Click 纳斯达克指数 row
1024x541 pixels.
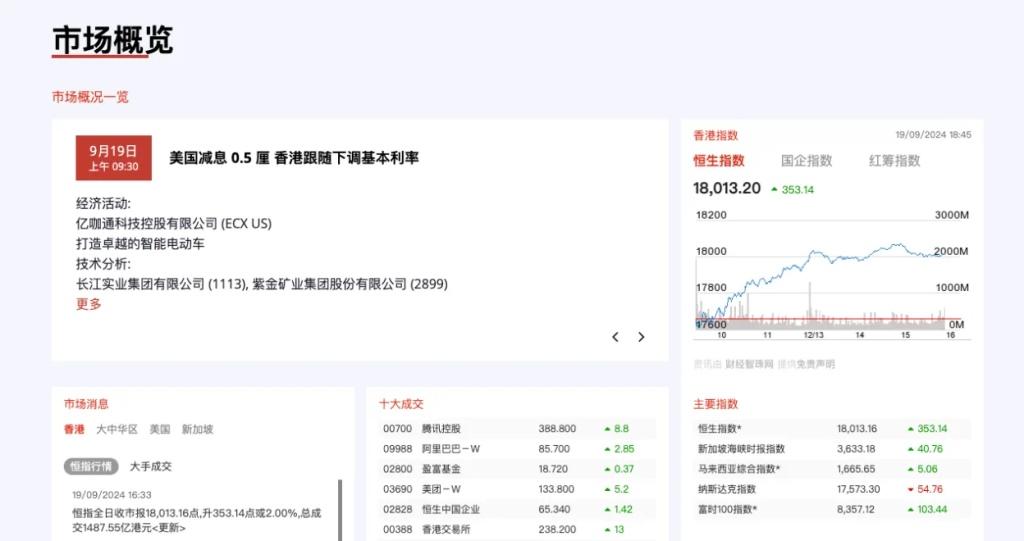(832, 489)
